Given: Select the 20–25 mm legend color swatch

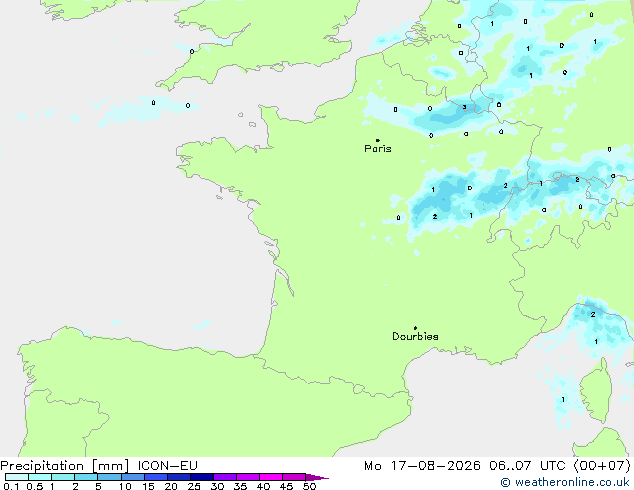Looking at the screenshot, I should click(179, 477).
